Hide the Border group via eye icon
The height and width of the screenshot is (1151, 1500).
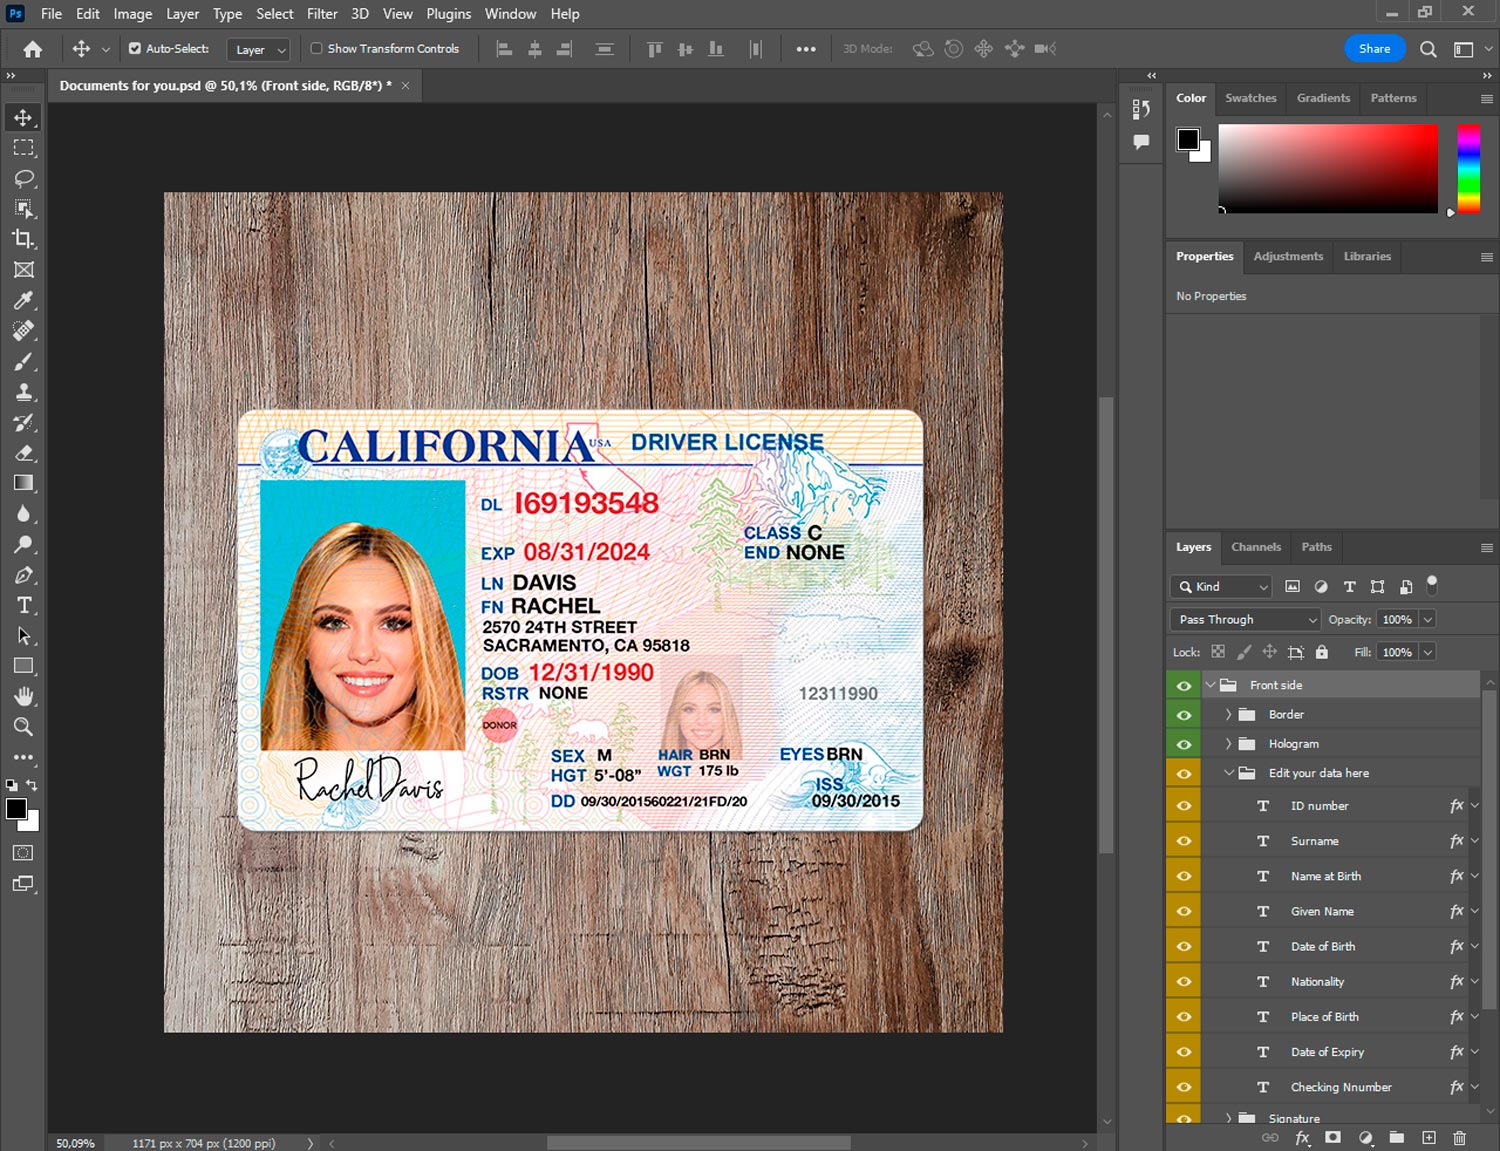click(x=1184, y=715)
